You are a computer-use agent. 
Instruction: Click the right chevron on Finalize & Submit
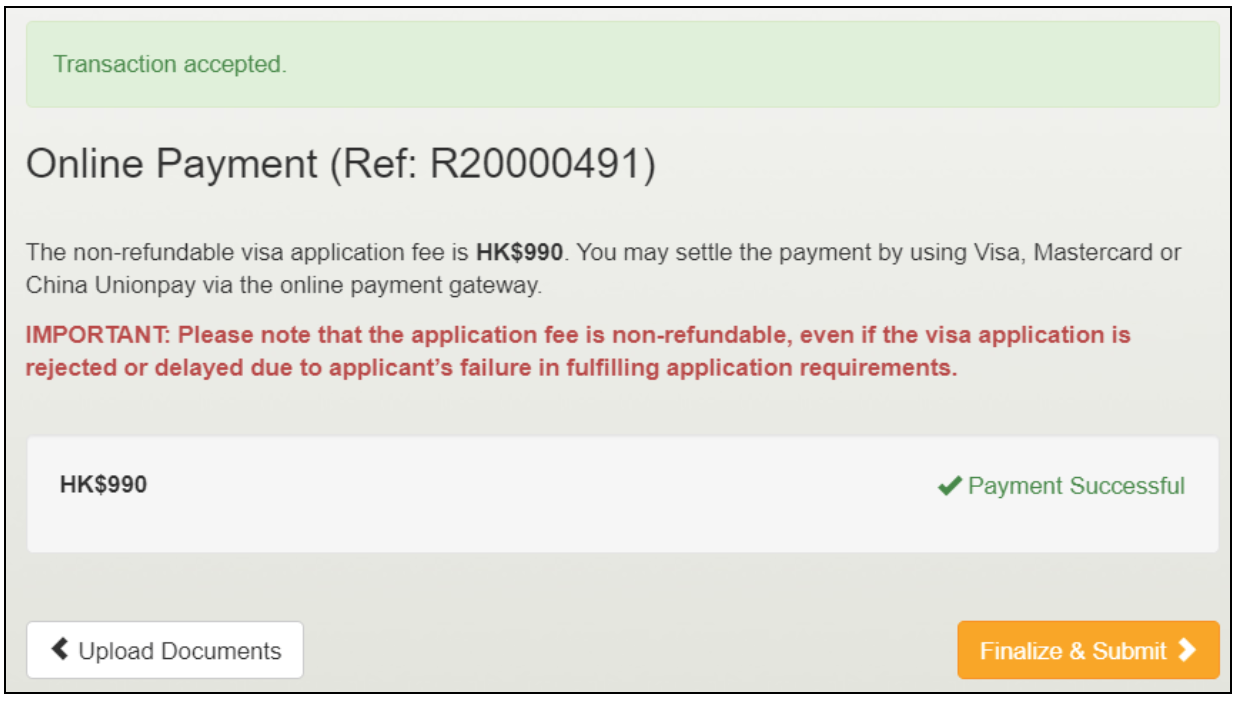tap(1187, 651)
